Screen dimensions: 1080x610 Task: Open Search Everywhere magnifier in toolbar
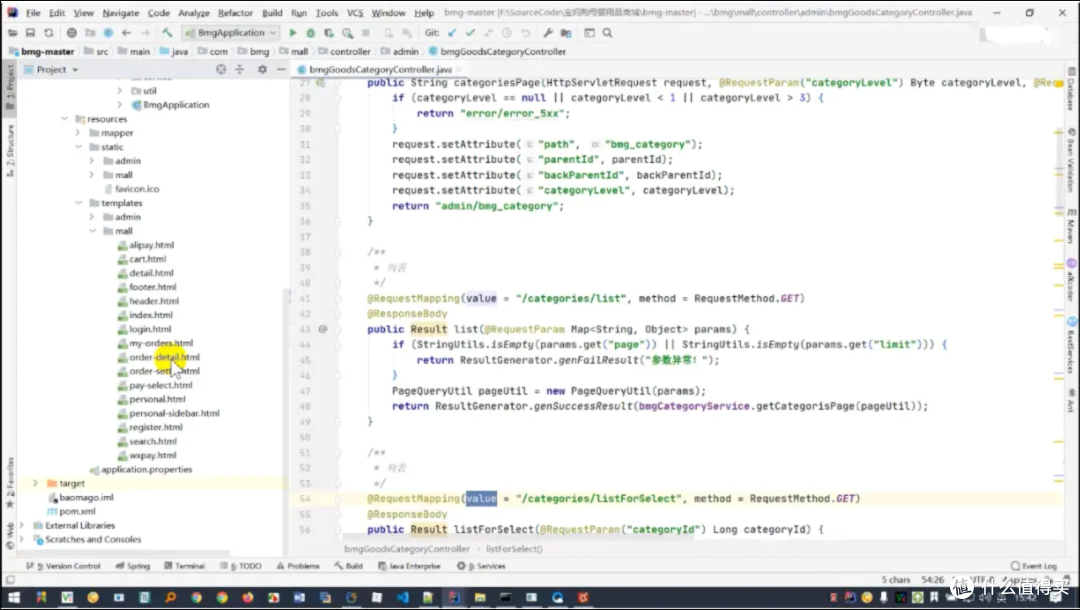pyautogui.click(x=608, y=32)
